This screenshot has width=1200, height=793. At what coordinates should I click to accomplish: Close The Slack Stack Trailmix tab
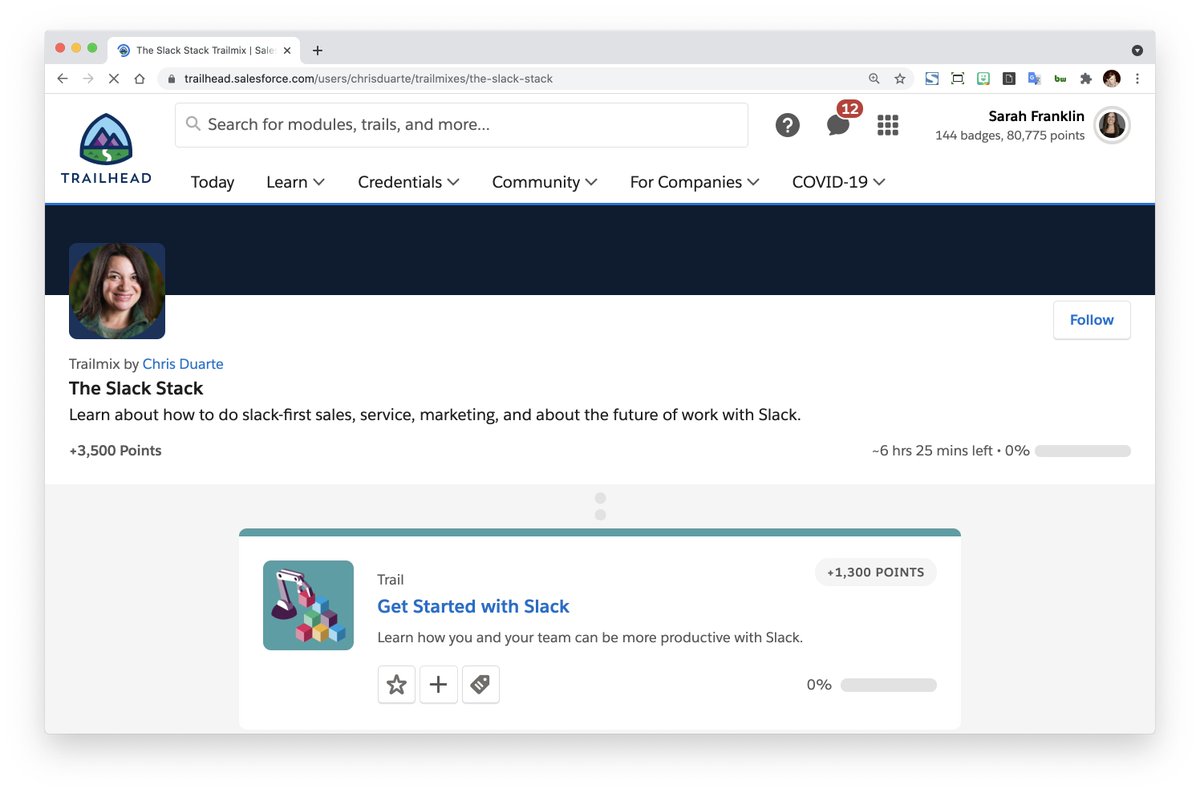[287, 50]
